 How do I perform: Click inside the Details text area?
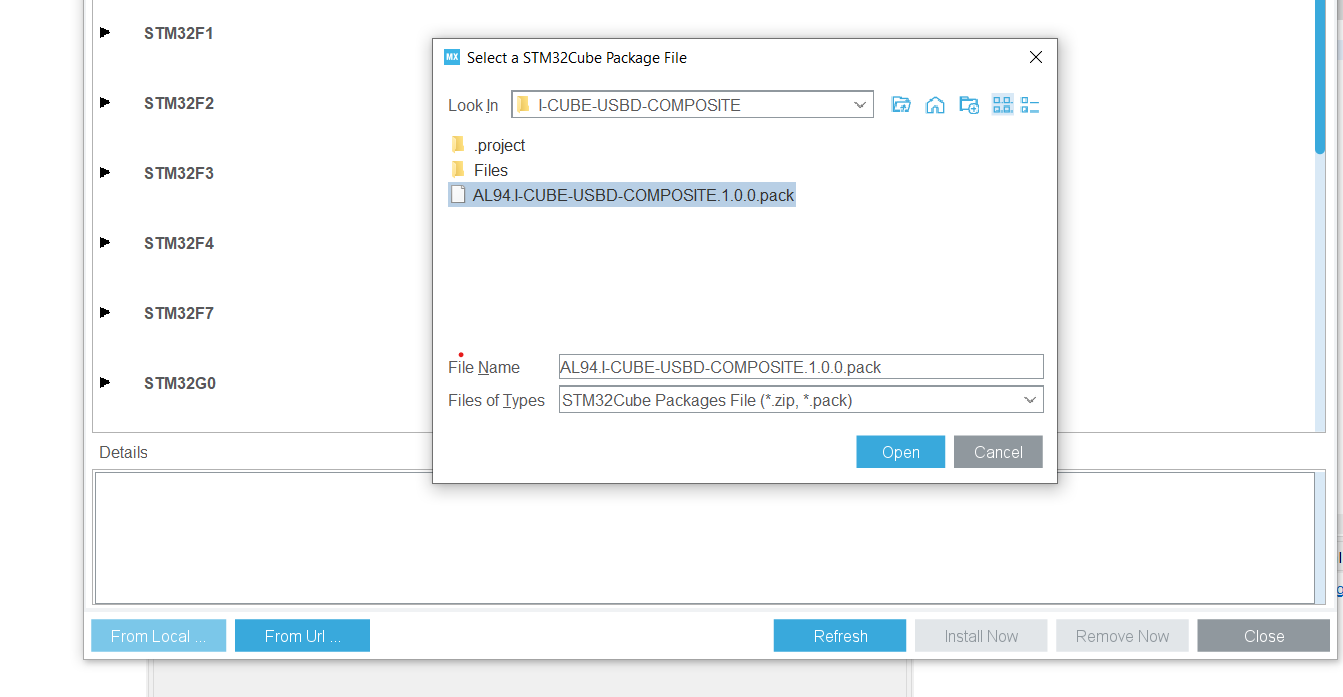coord(704,538)
